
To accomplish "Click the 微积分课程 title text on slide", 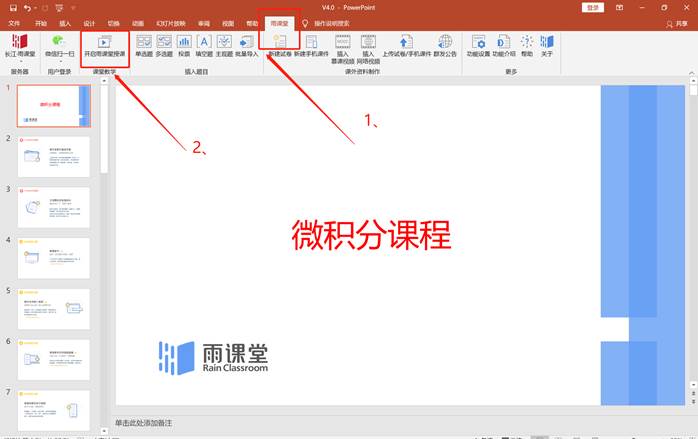I will click(x=371, y=236).
